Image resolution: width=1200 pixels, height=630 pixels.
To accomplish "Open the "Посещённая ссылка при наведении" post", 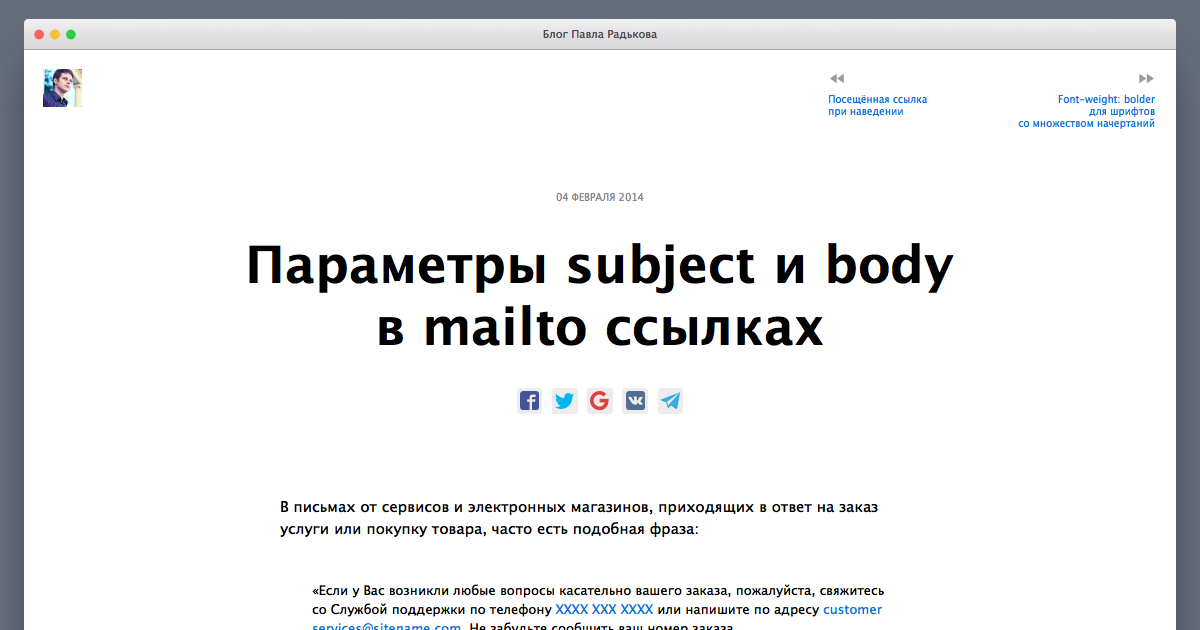I will tap(878, 105).
